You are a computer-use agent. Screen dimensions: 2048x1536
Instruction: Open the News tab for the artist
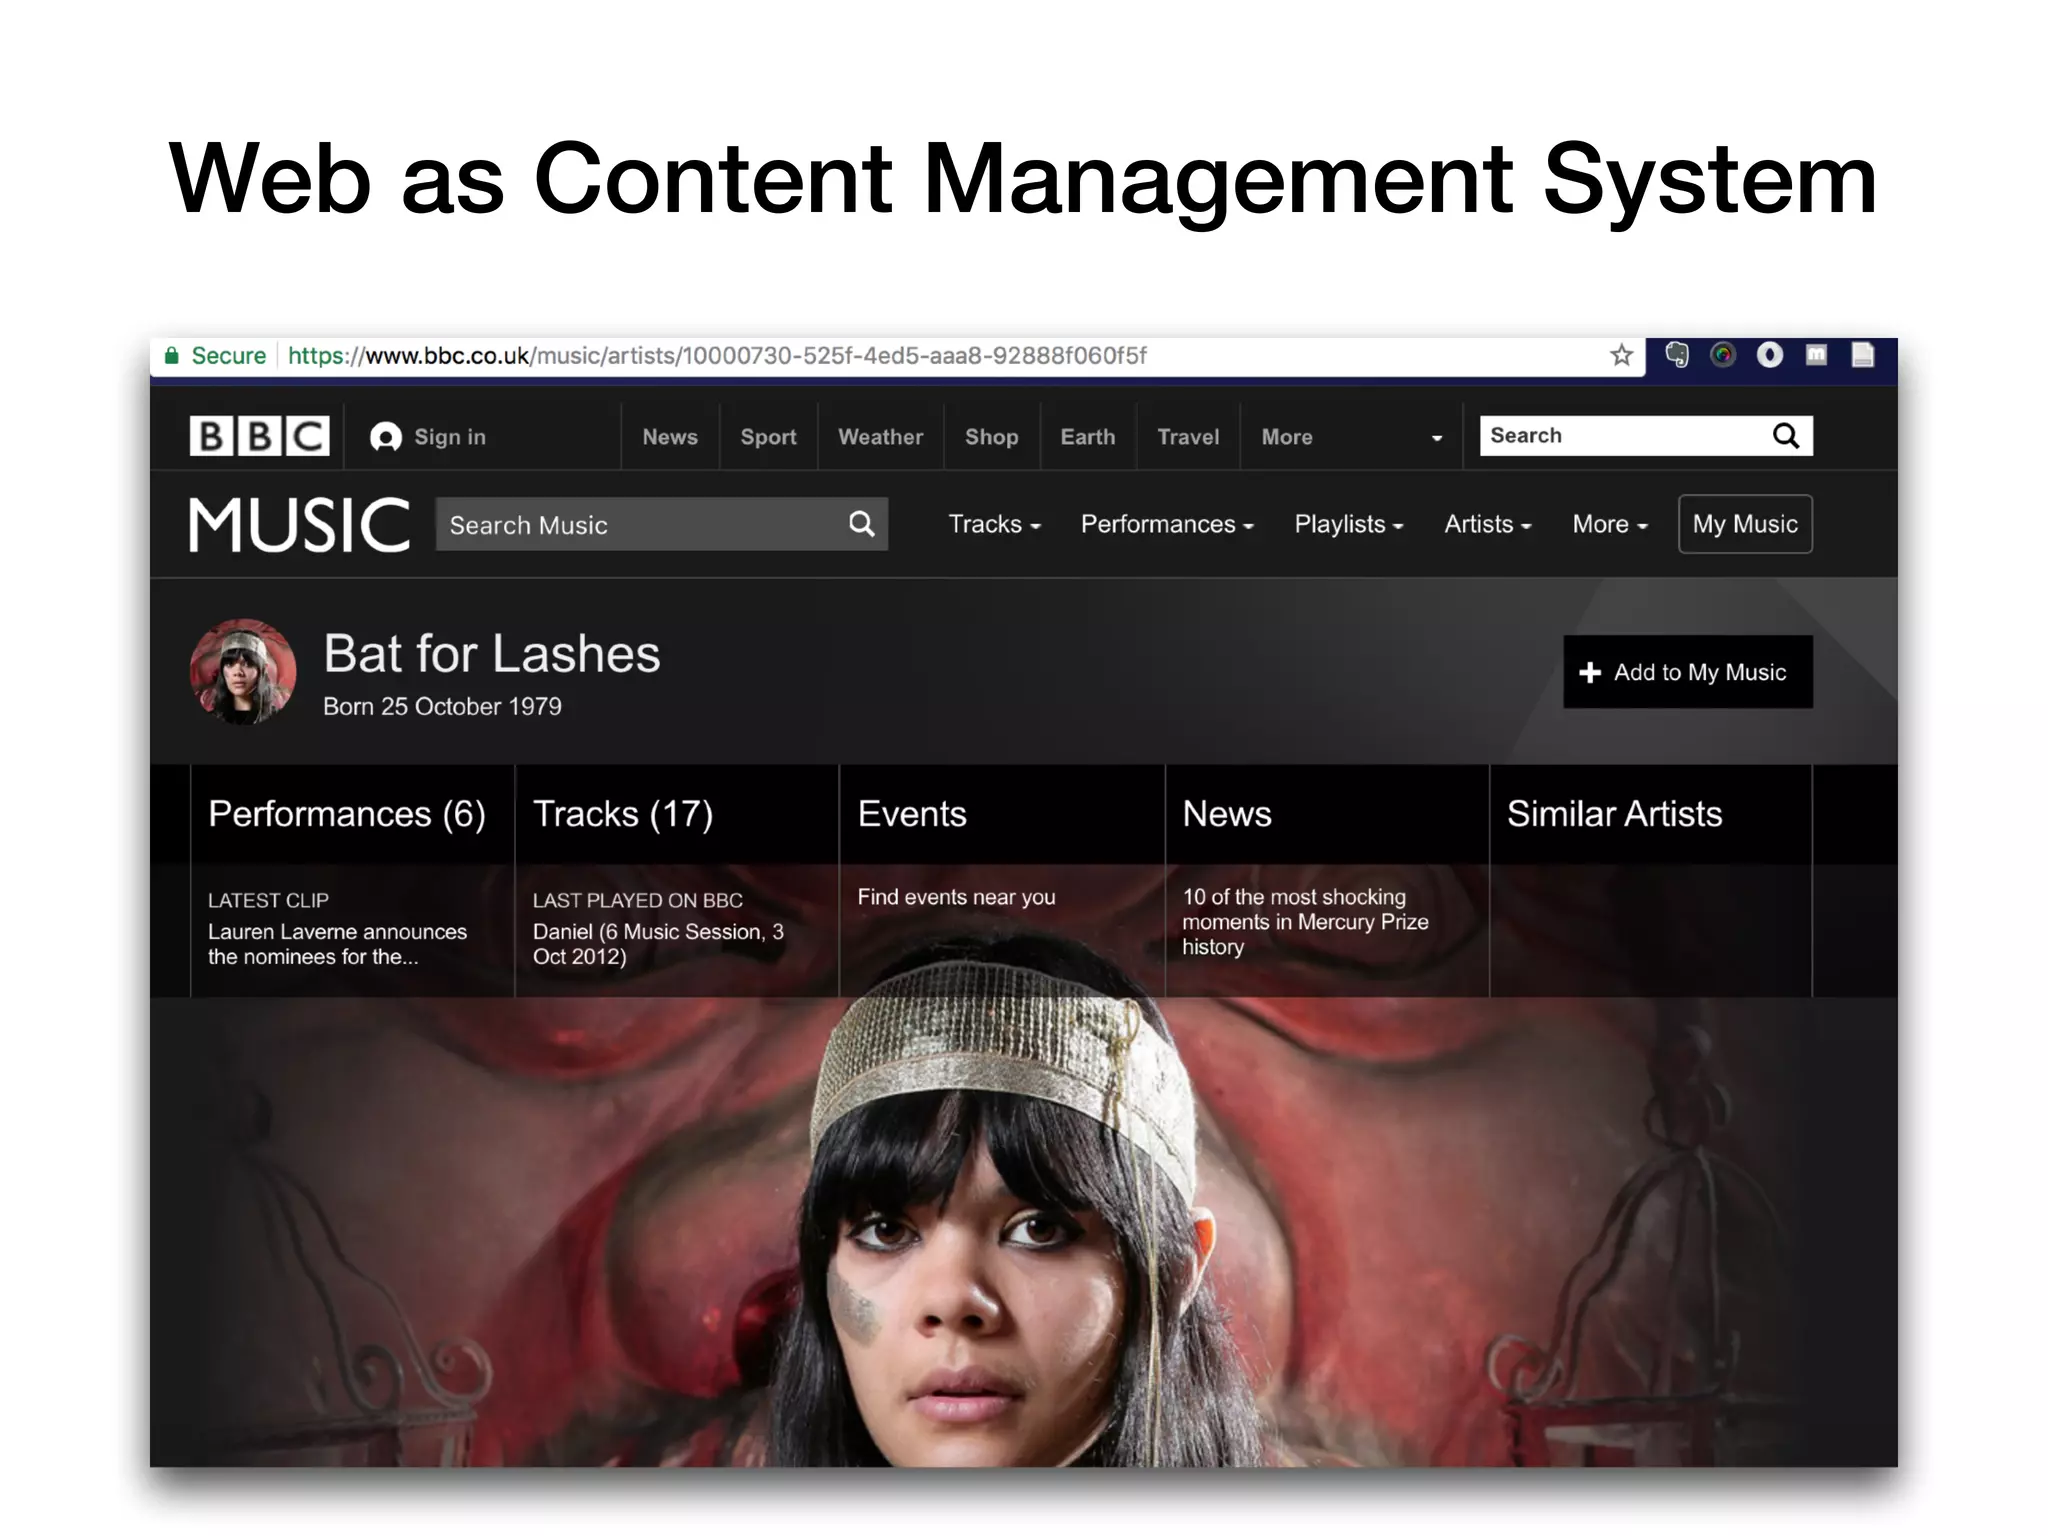pos(1227,814)
